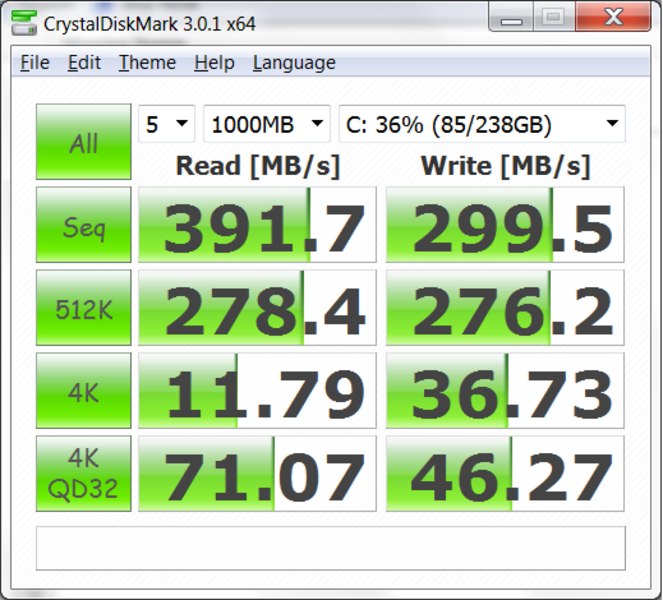The height and width of the screenshot is (600, 663).
Task: Run all benchmarks with the All button
Action: pos(84,142)
